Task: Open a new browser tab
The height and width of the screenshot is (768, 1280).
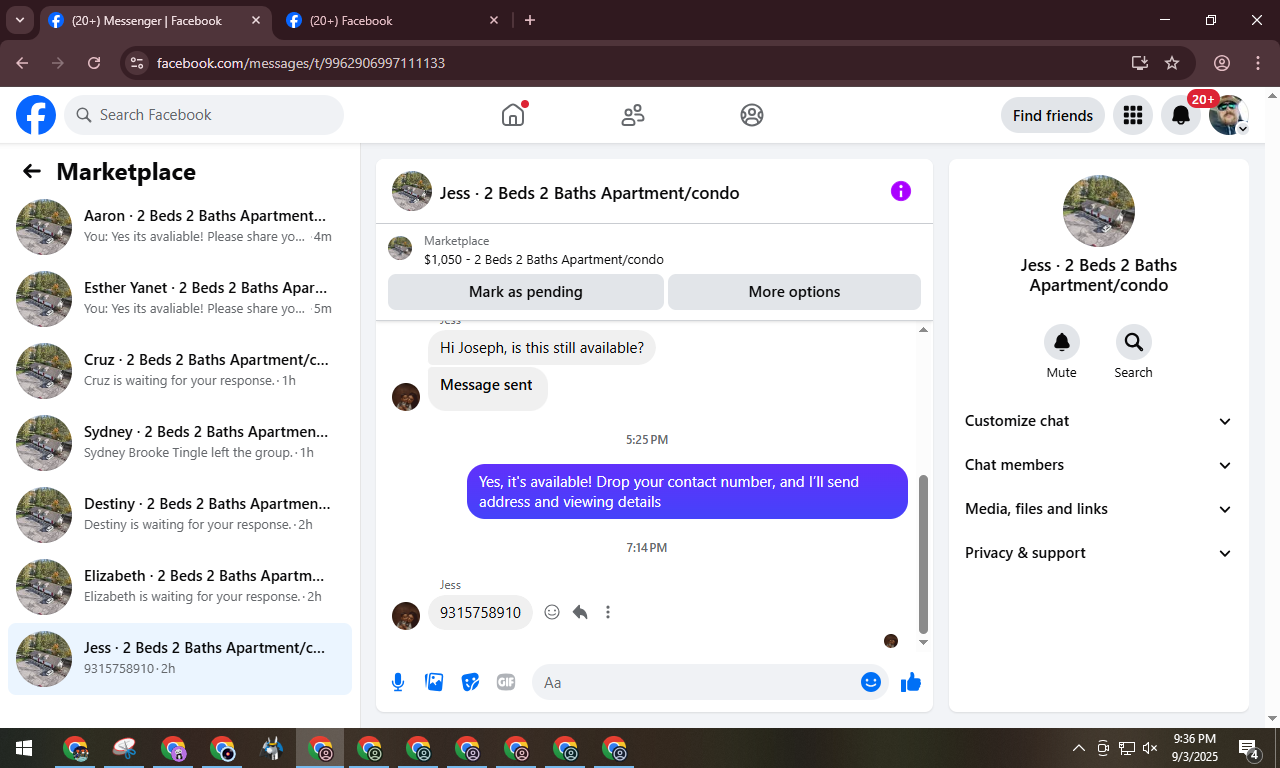Action: (530, 20)
